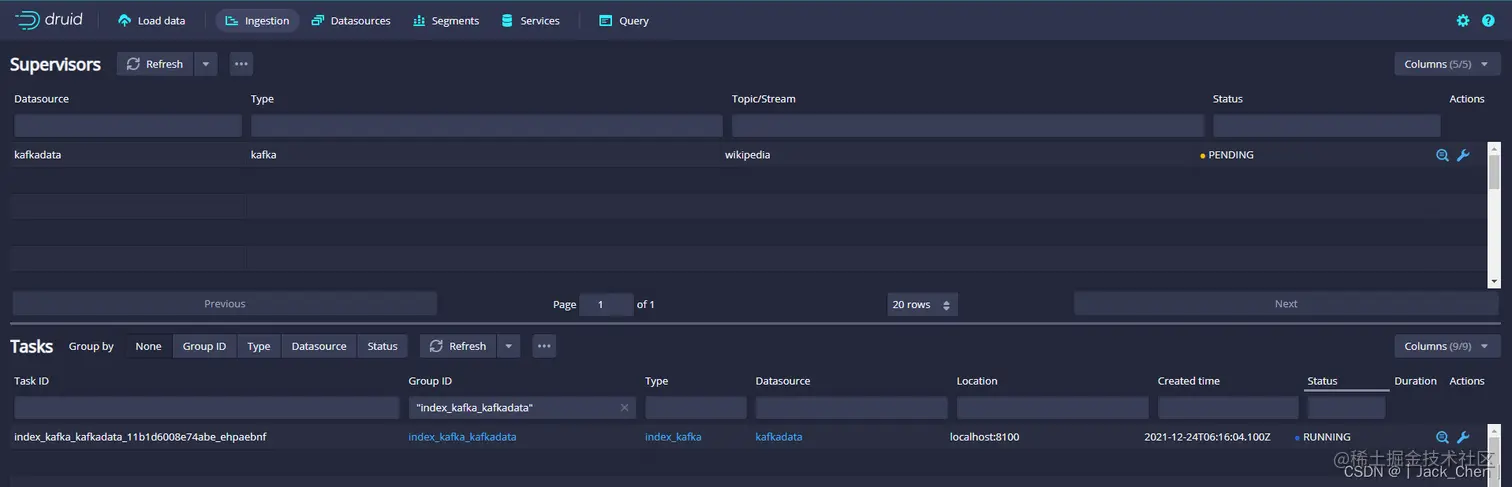
Task: Go to the Datasources view
Action: point(351,21)
